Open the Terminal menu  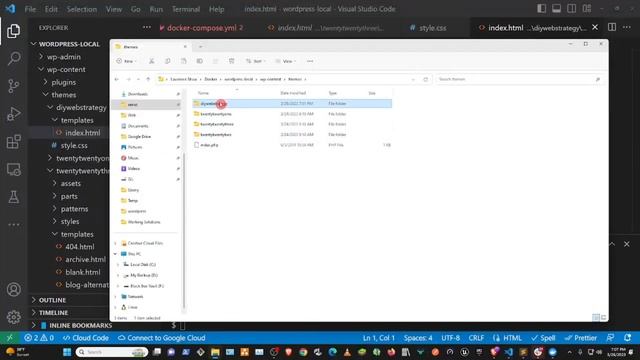coord(186,9)
